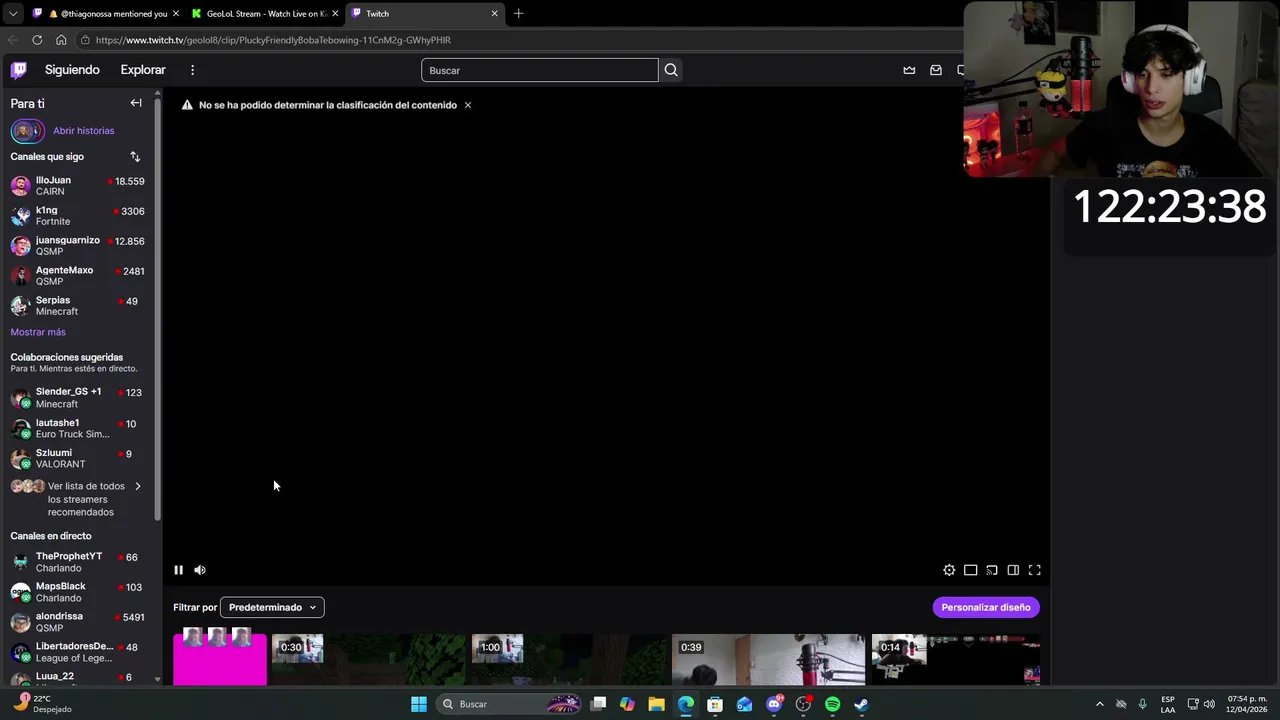The height and width of the screenshot is (720, 1280).
Task: Select the 1:00 clip thumbnail
Action: pos(568,659)
